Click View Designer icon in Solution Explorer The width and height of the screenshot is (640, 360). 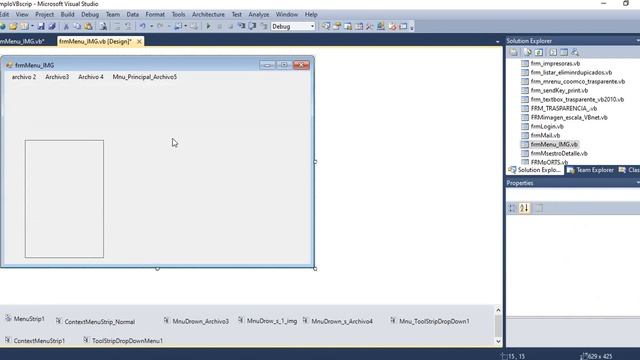(564, 52)
